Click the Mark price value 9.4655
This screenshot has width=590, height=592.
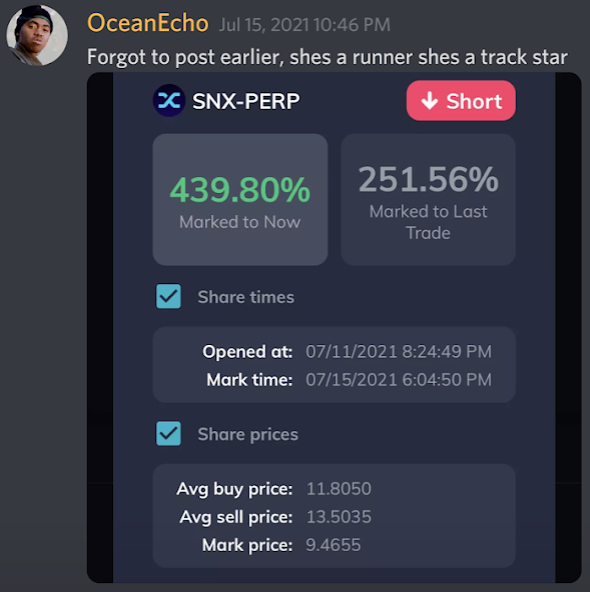pyautogui.click(x=333, y=545)
